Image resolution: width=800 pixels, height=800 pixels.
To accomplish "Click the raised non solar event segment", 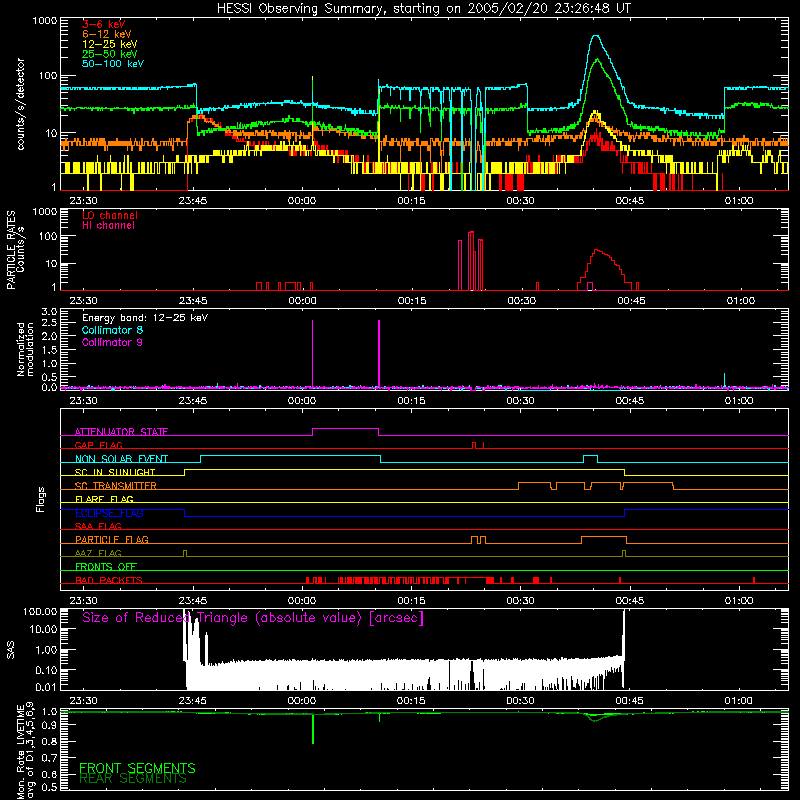I will [x=290, y=456].
